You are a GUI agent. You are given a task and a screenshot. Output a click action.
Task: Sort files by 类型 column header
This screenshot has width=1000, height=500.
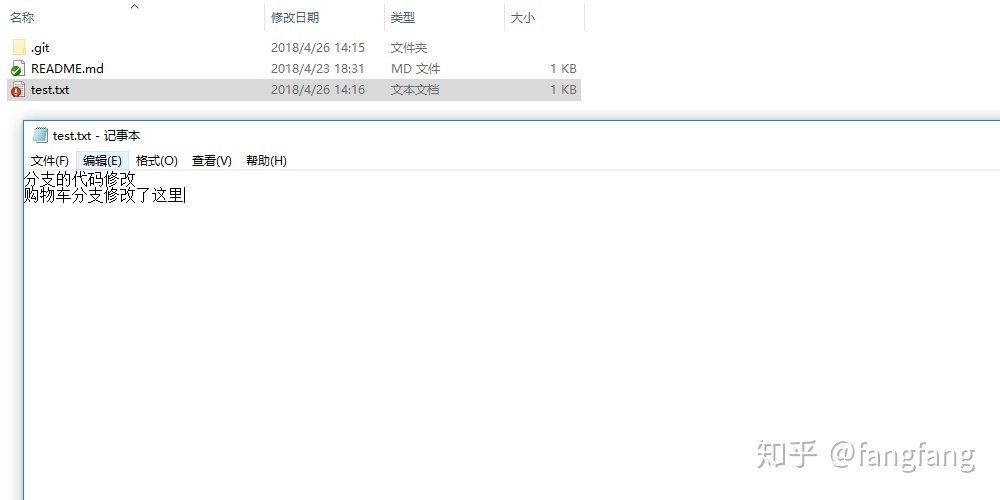click(x=403, y=18)
